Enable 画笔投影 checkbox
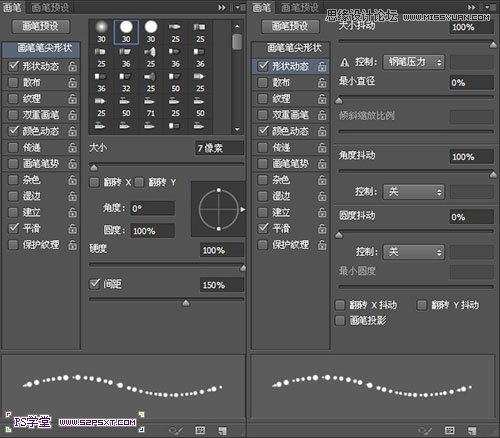This screenshot has width=500, height=438. (340, 321)
